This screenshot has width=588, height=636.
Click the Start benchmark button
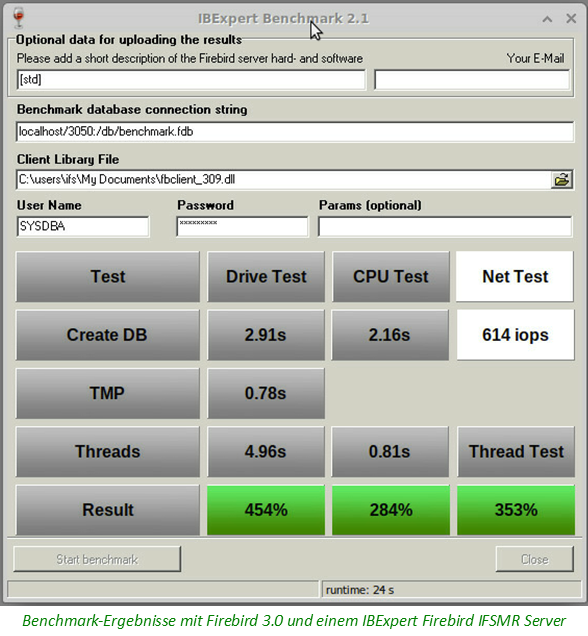tap(97, 559)
